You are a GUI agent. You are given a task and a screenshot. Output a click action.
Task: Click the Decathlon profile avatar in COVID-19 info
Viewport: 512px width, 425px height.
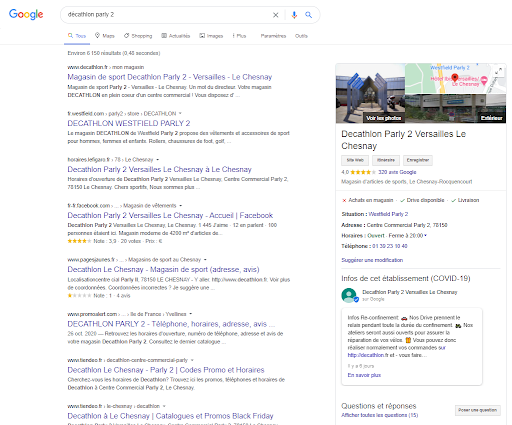349,295
